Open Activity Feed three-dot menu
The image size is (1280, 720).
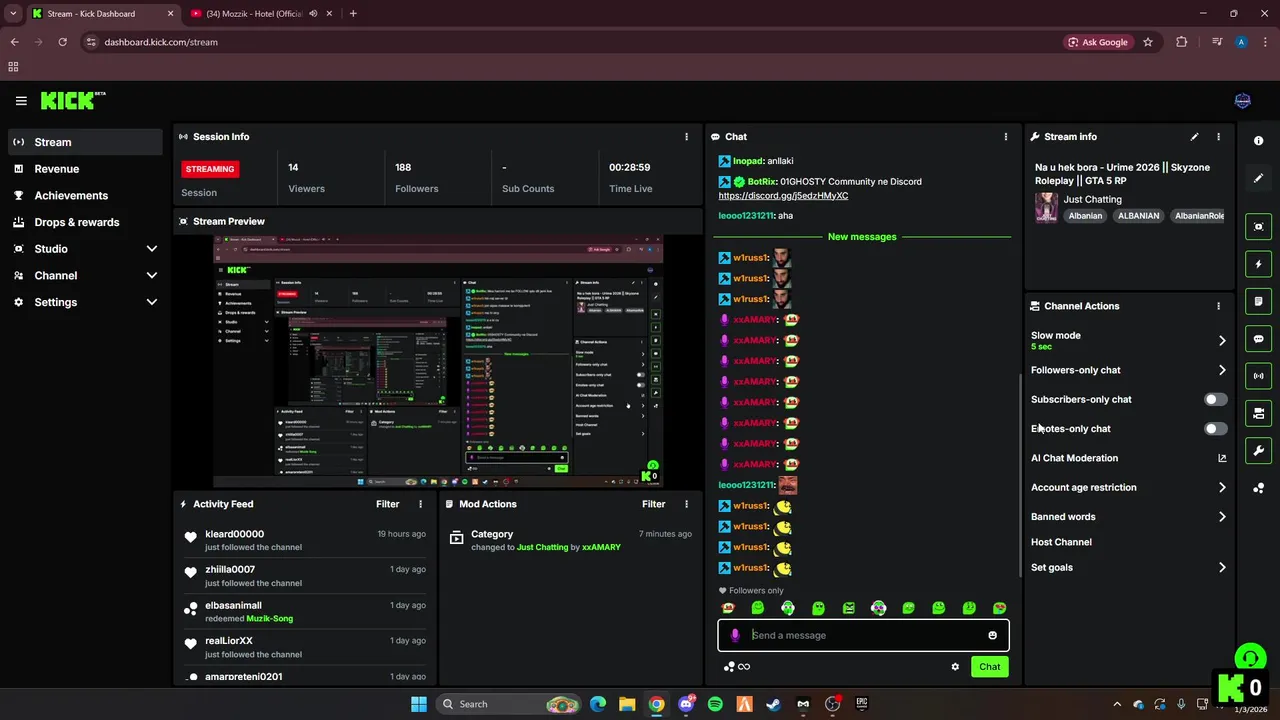(420, 504)
